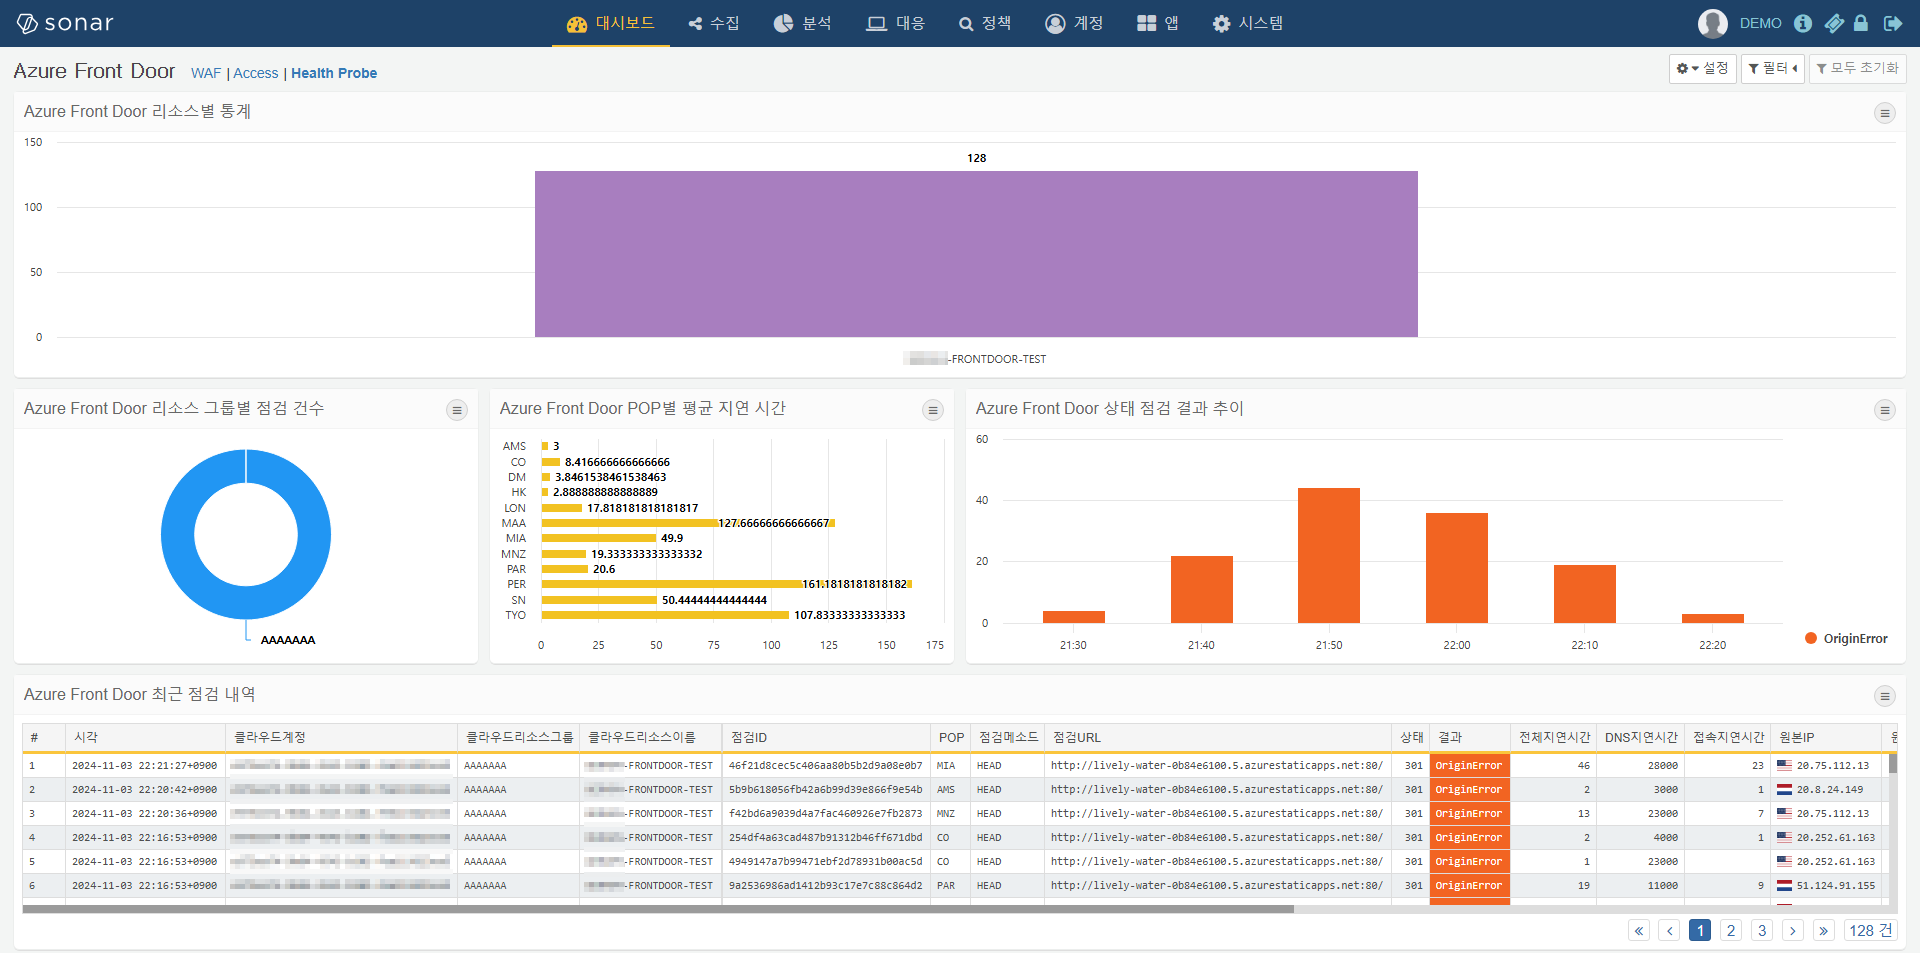
Task: Expand the 필터 filter panel
Action: 1773,68
